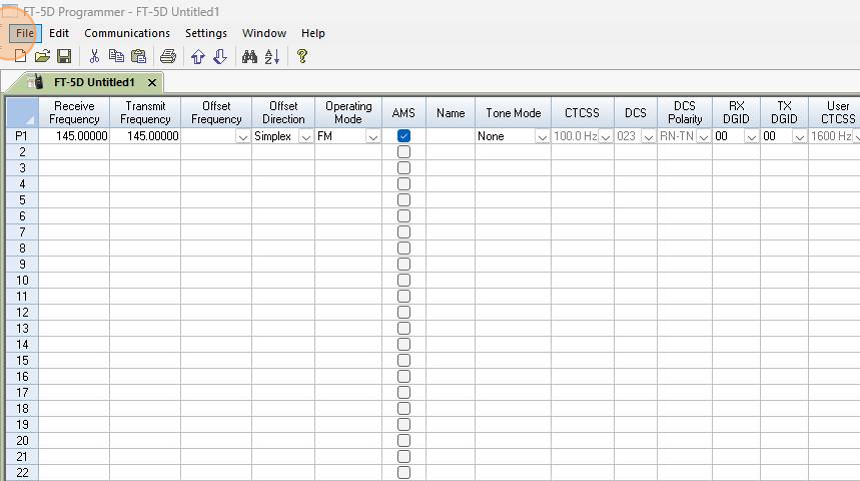Image resolution: width=860 pixels, height=481 pixels.
Task: Expand the RX DGID 00 dropdown
Action: pyautogui.click(x=751, y=137)
